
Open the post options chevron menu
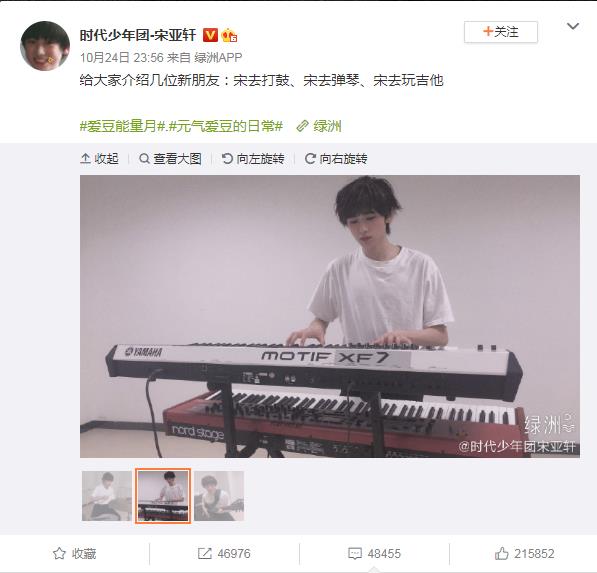coord(573,26)
